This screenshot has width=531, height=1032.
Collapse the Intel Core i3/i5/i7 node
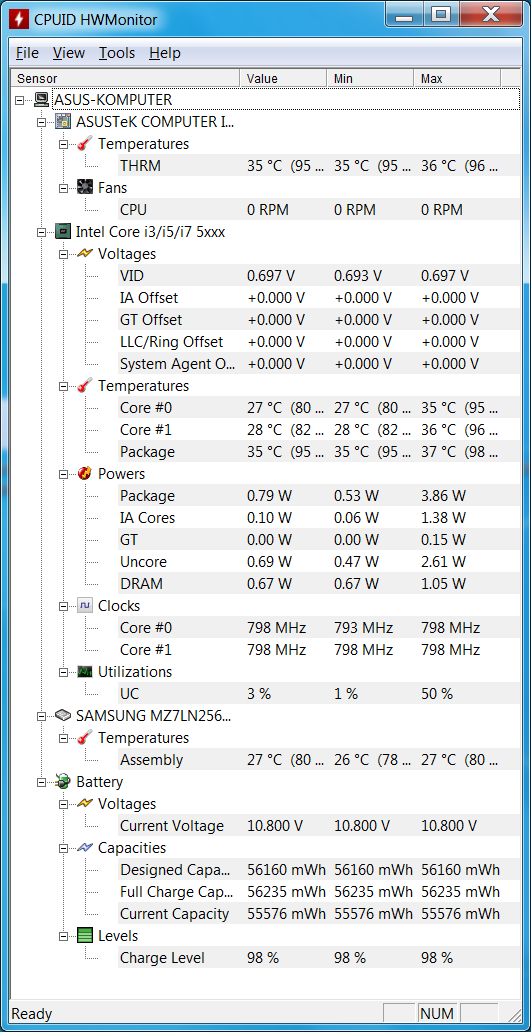tap(41, 232)
